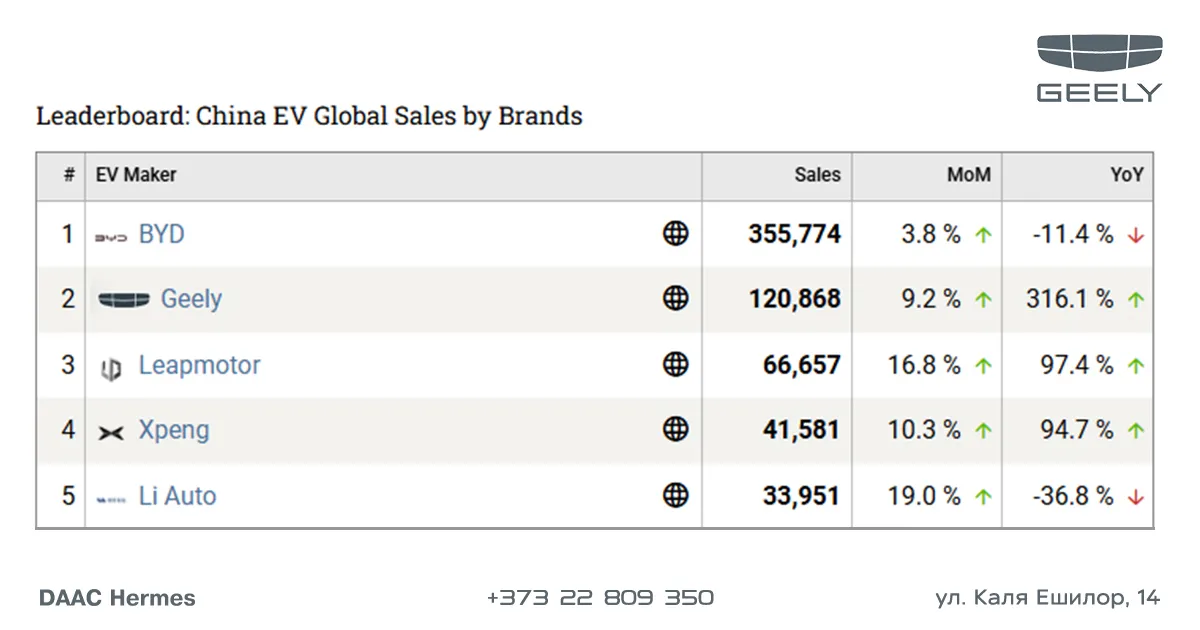Screen dimensions: 1200x630
Task: Click the DAAC Hermes footer text
Action: 117,598
